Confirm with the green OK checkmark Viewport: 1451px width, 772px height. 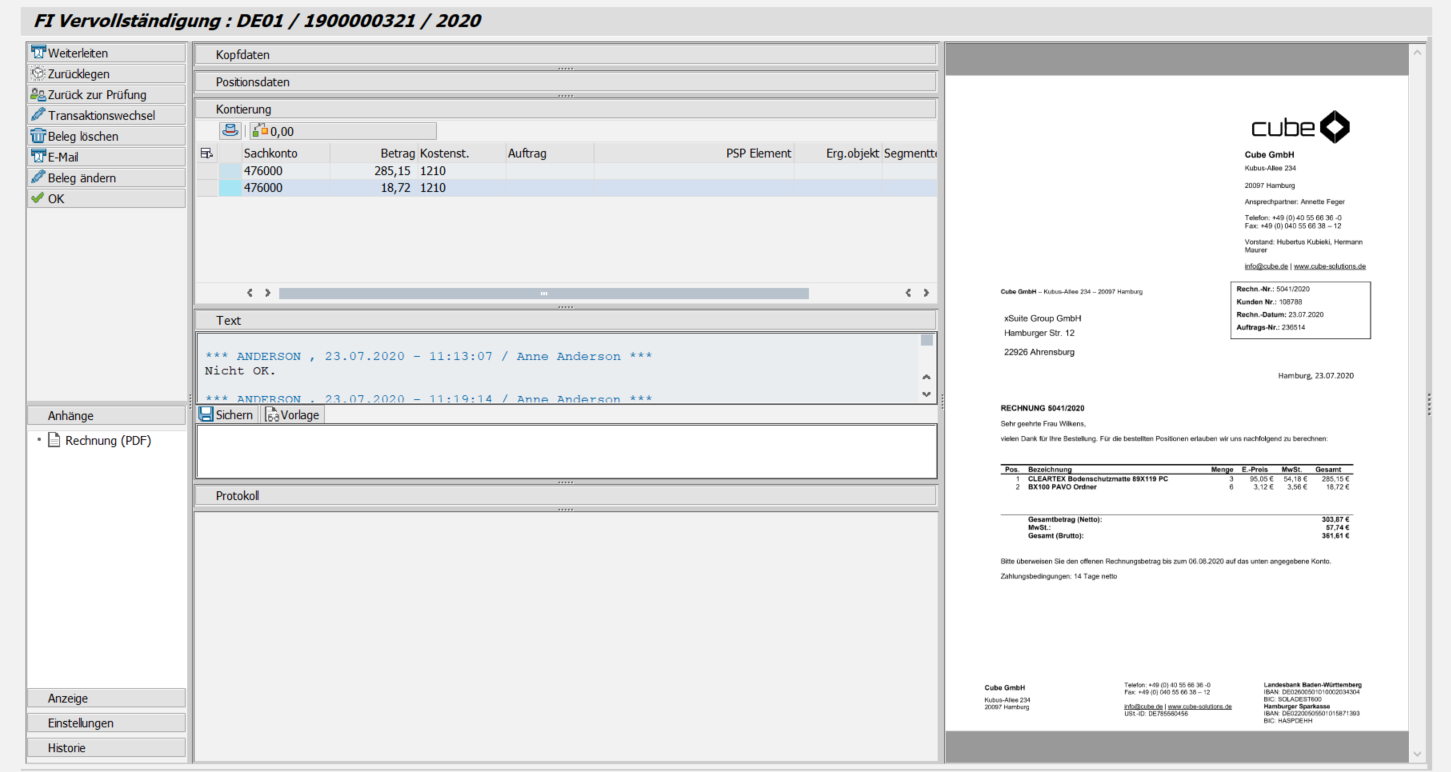click(105, 199)
